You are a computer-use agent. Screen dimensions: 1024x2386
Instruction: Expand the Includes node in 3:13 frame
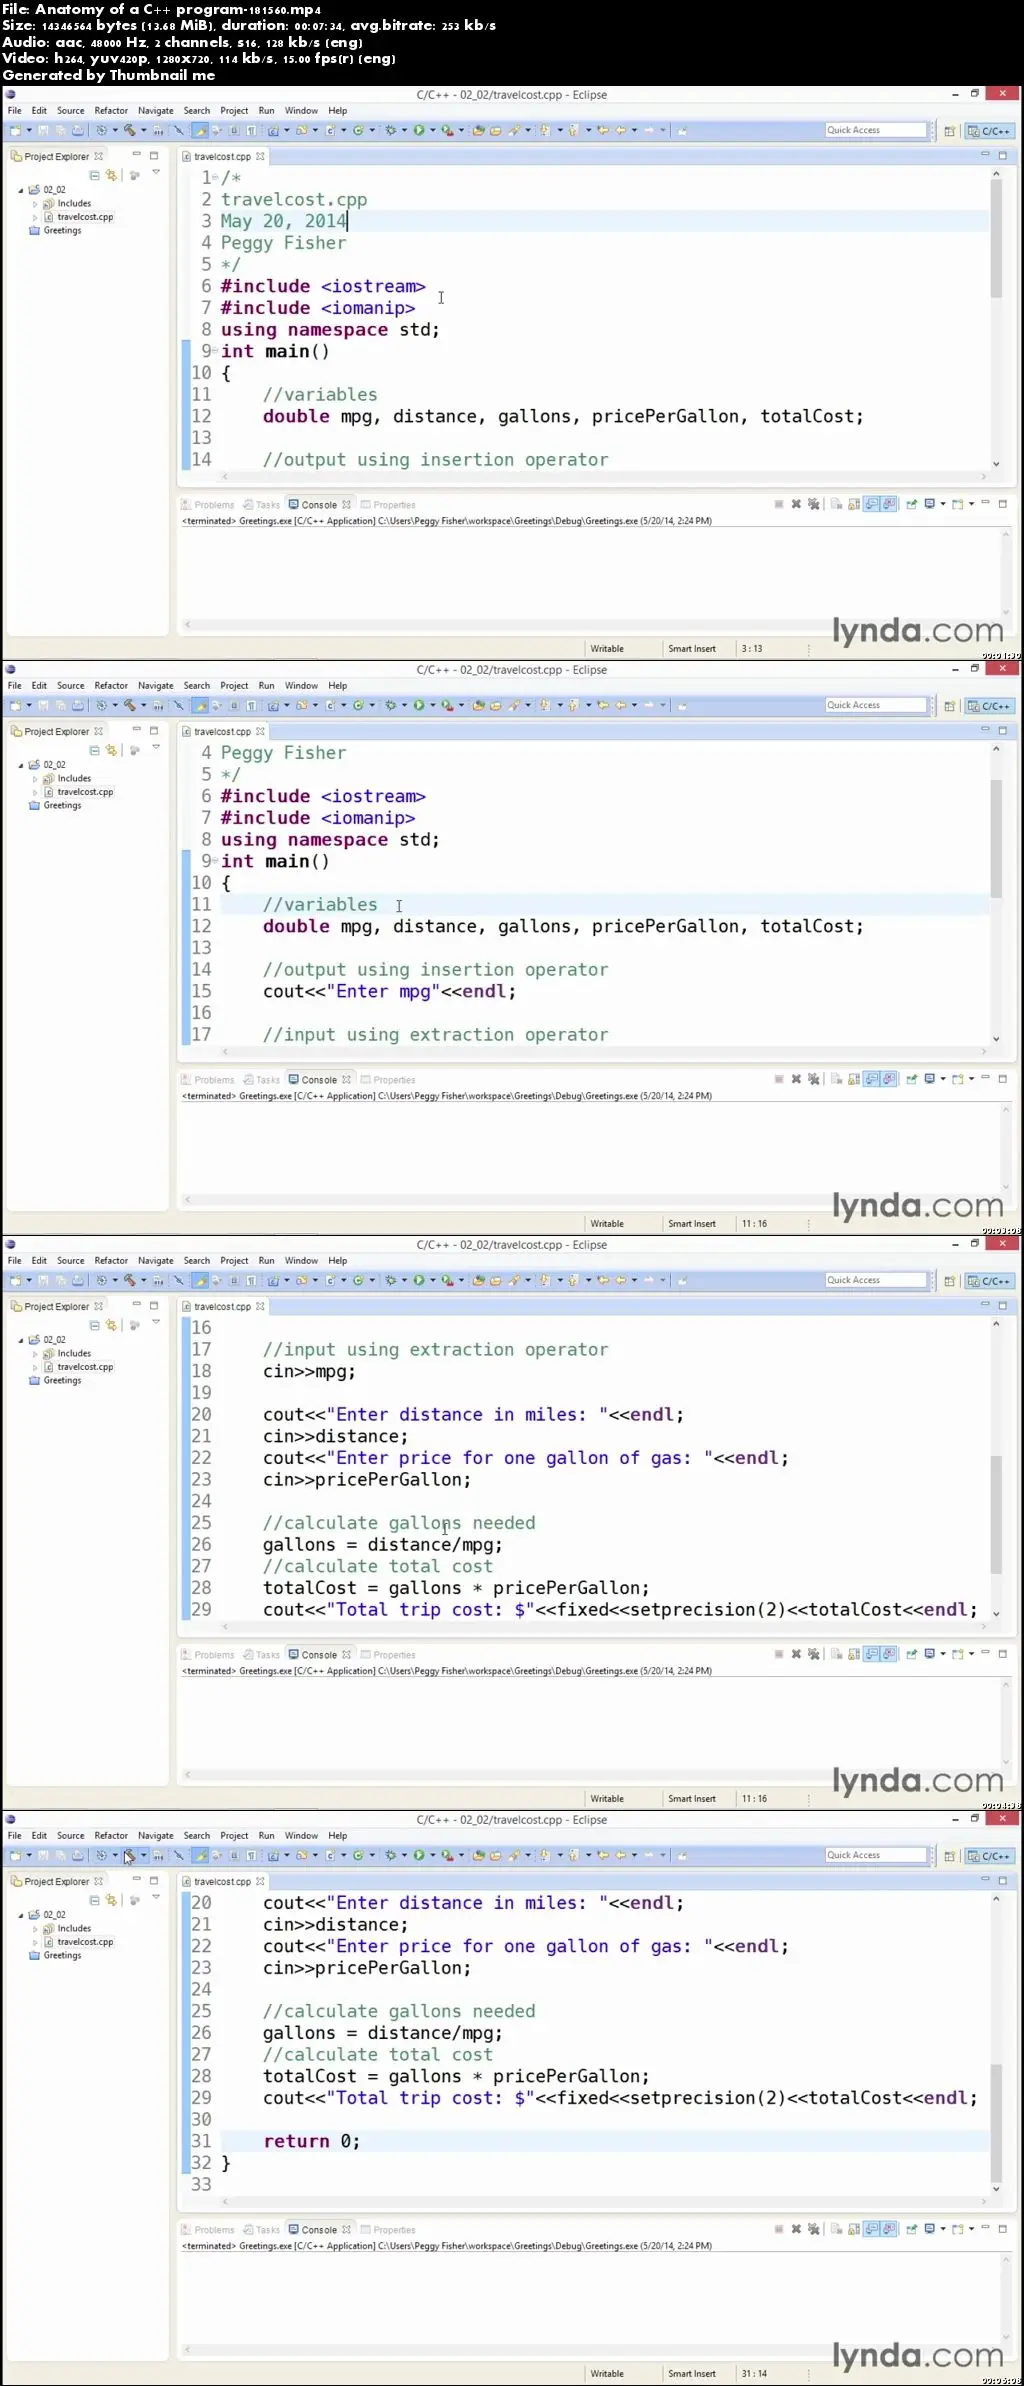click(x=35, y=204)
